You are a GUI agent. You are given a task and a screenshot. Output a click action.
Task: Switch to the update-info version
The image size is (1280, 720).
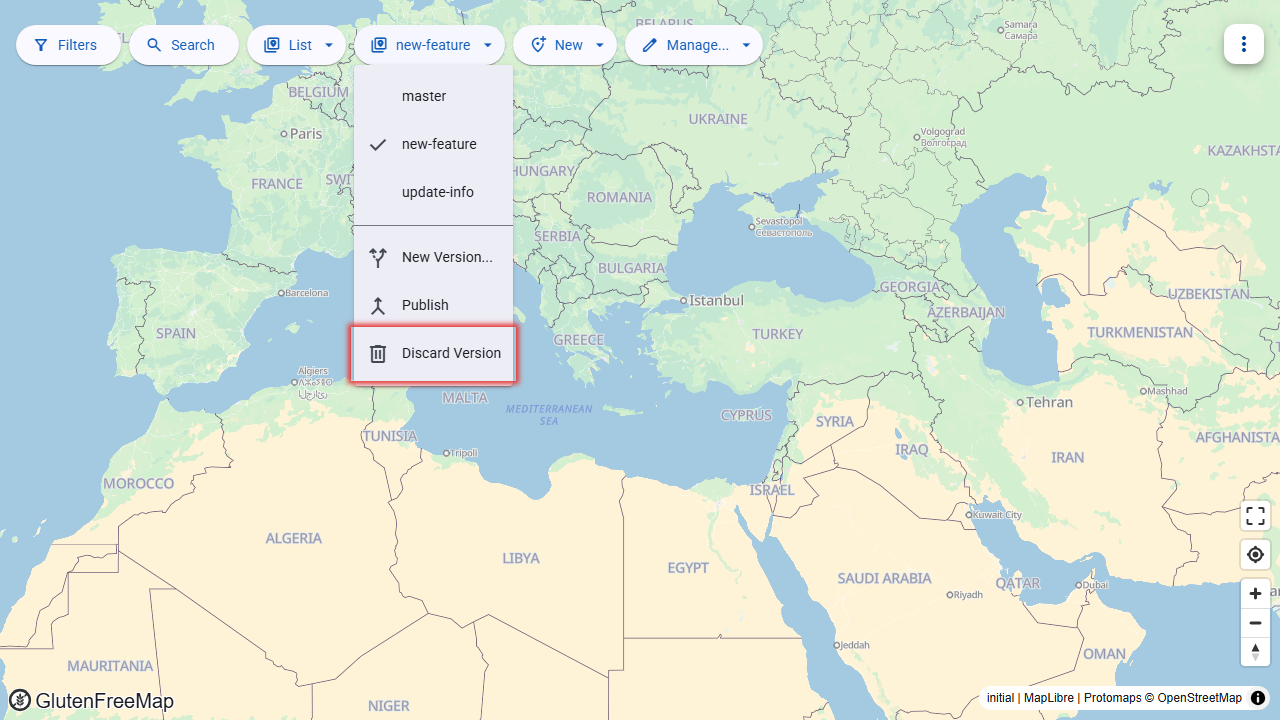point(433,192)
